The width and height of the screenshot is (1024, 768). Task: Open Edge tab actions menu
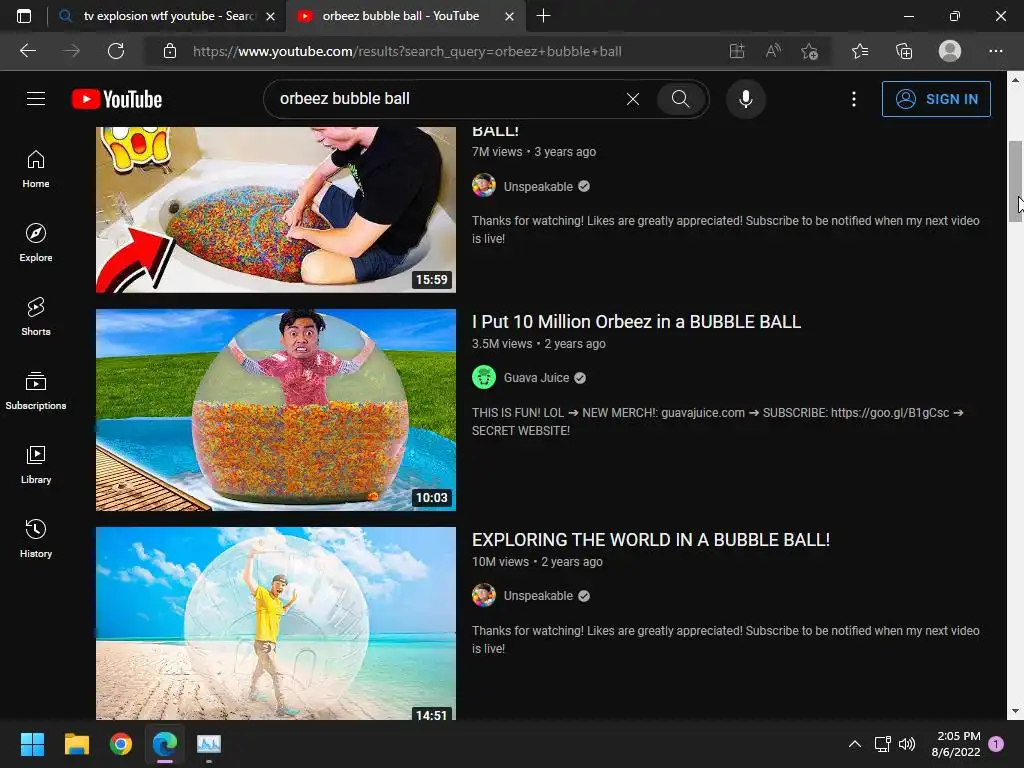pos(24,16)
